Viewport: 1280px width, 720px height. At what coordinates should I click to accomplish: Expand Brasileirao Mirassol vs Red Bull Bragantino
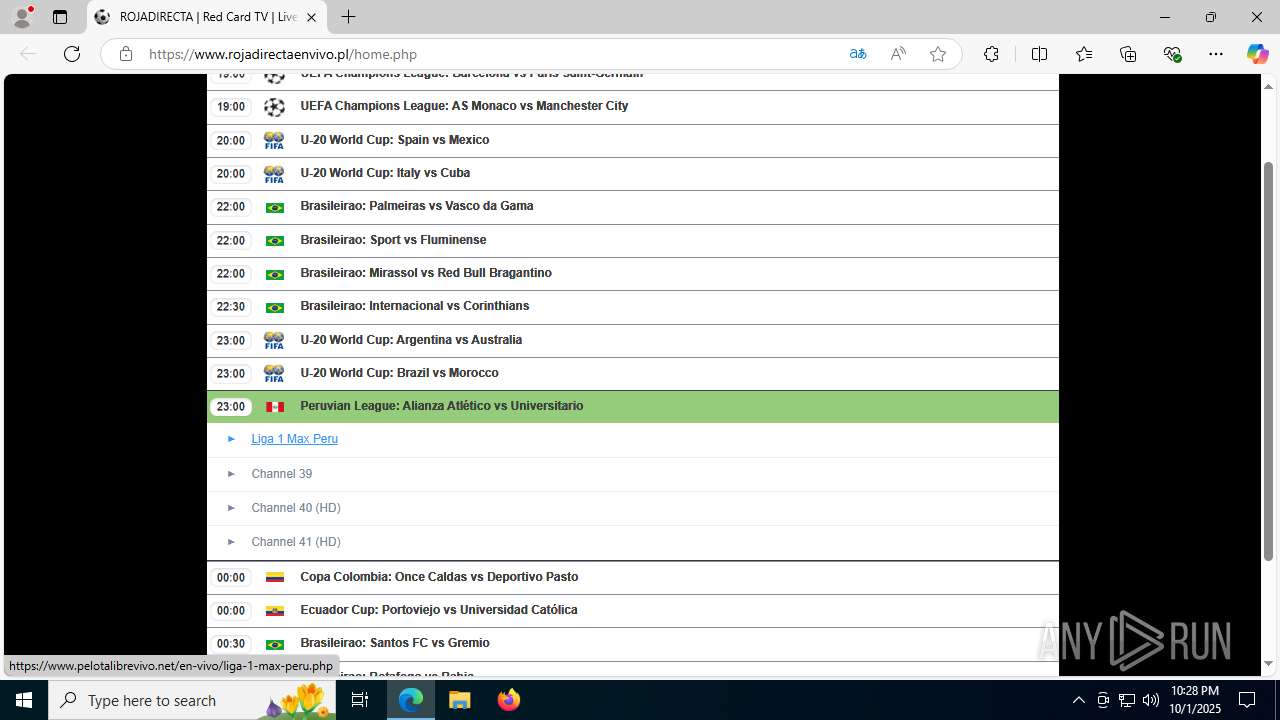(633, 274)
